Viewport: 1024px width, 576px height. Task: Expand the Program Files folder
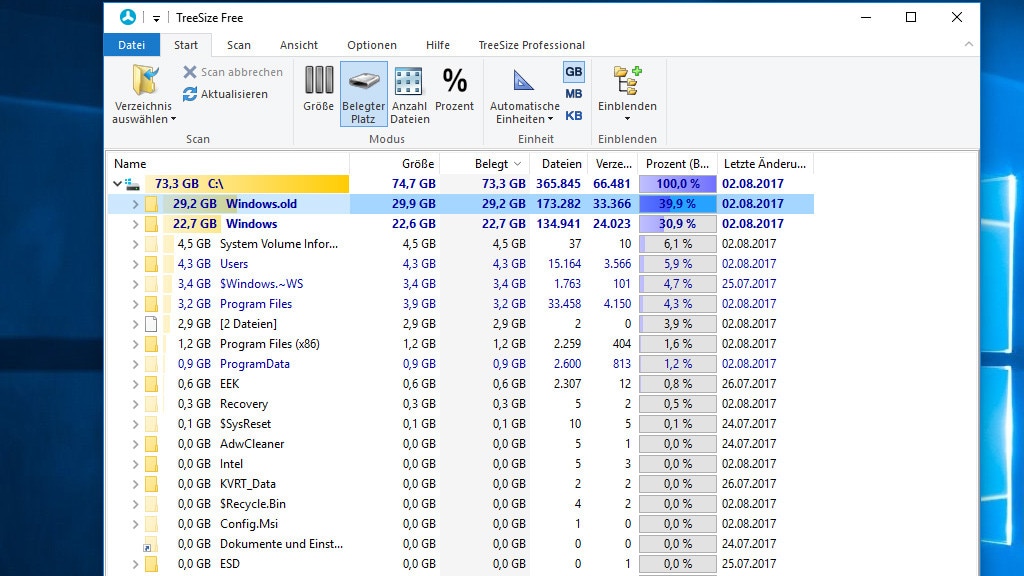[x=135, y=304]
